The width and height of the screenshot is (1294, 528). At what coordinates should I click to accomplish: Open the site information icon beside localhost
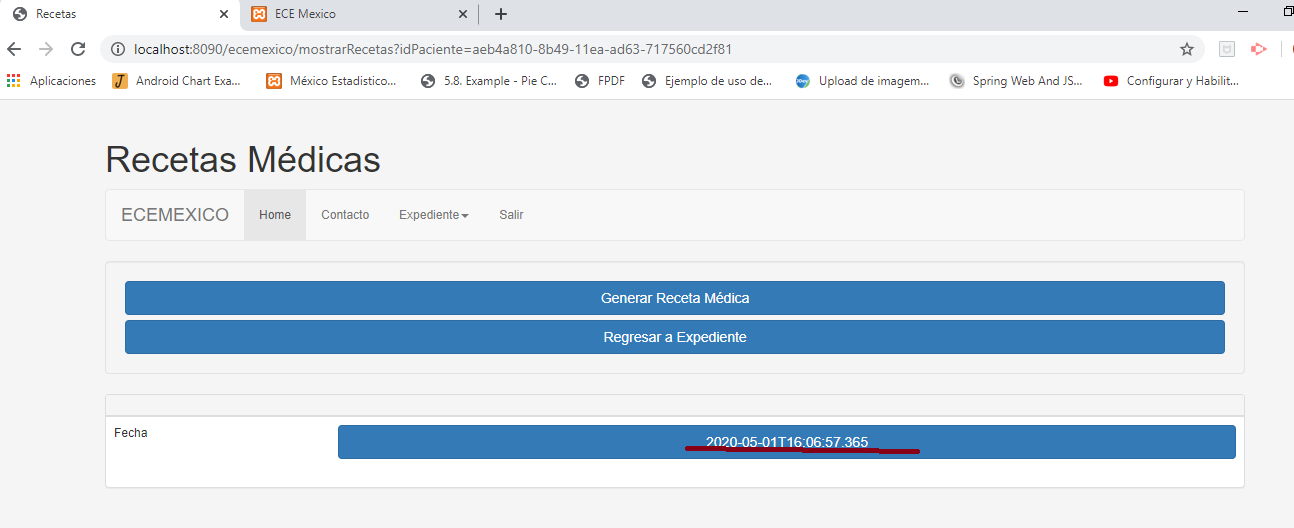[118, 49]
